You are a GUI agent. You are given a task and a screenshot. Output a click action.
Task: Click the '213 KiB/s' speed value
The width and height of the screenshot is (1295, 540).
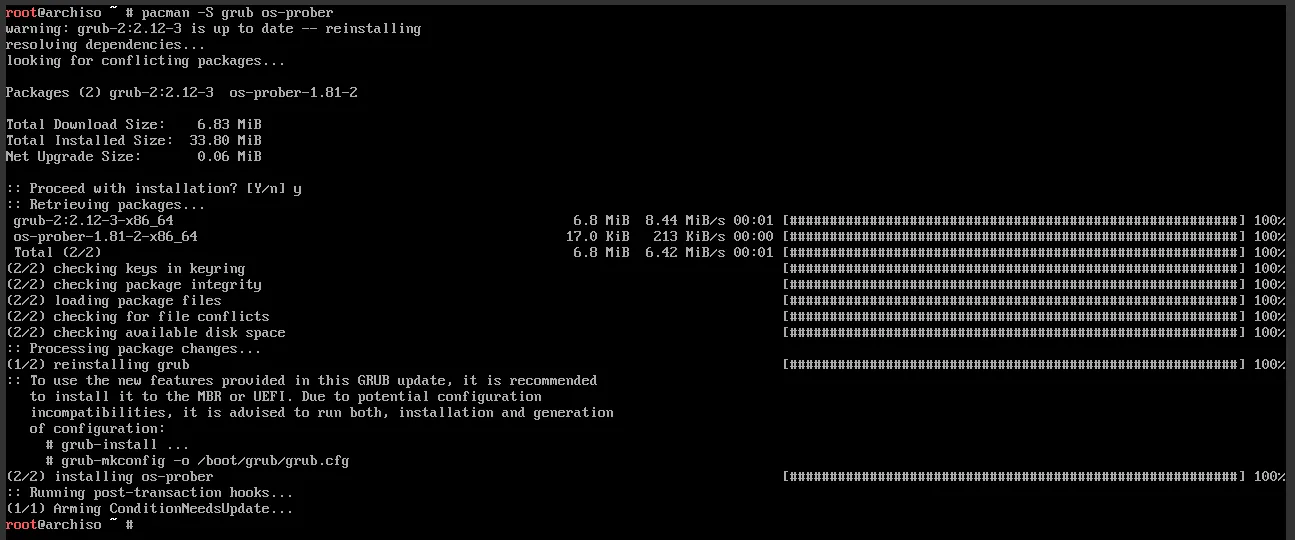point(689,237)
